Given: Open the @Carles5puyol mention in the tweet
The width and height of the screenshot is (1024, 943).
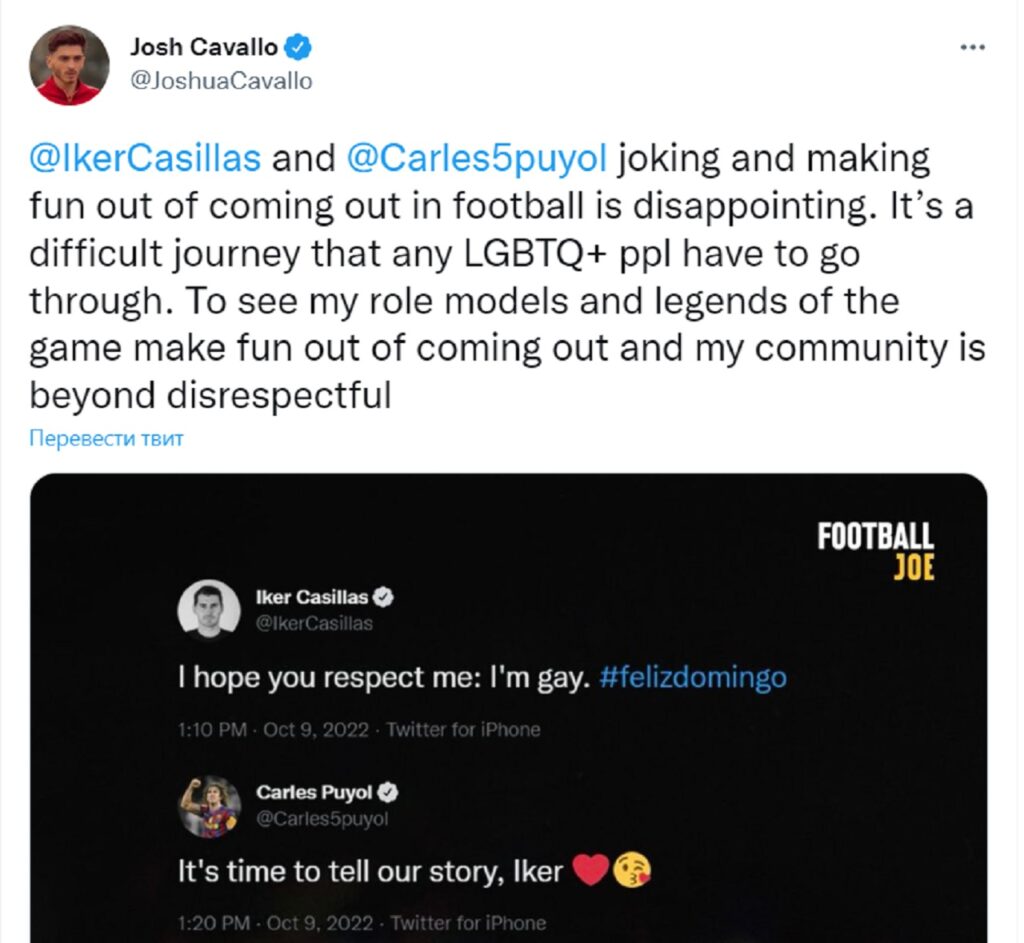Looking at the screenshot, I should click(477, 159).
